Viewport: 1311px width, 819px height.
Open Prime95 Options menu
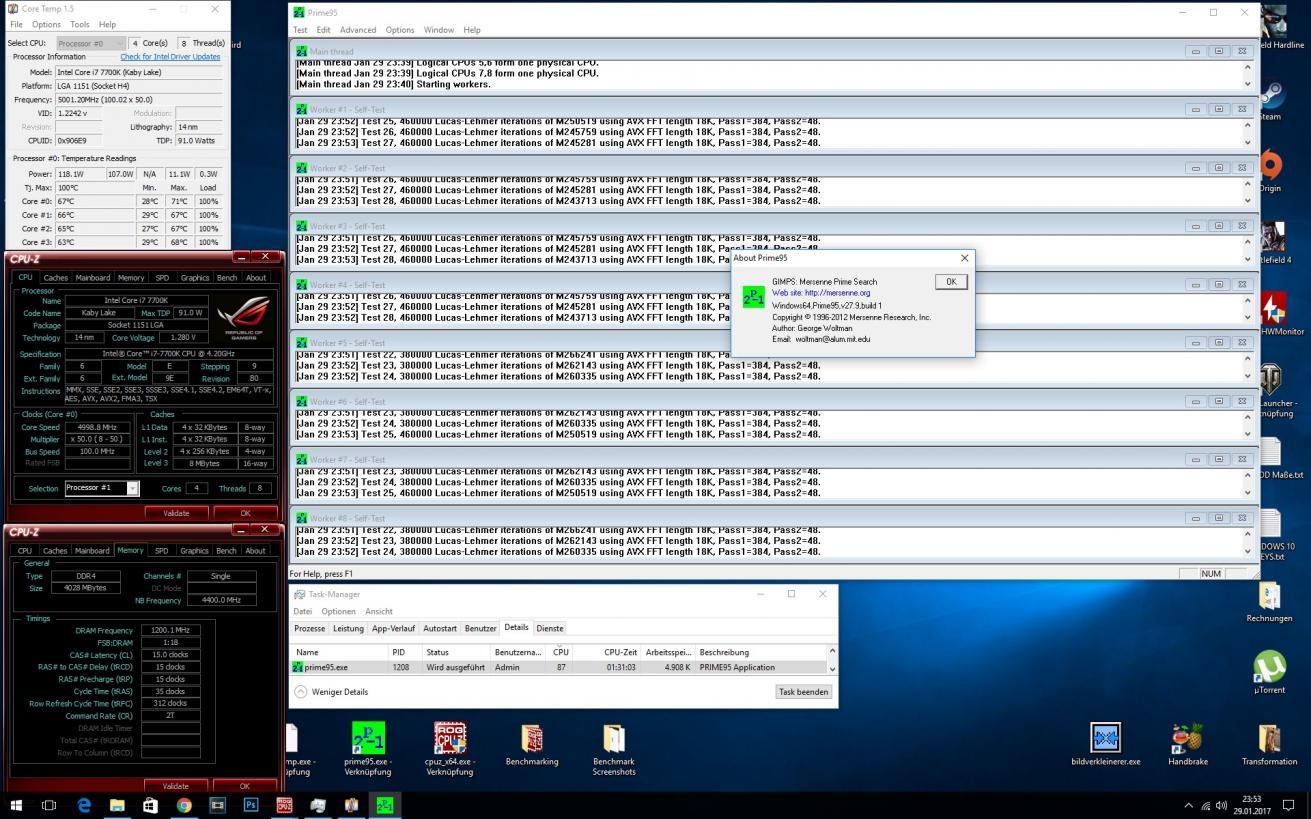pos(399,30)
